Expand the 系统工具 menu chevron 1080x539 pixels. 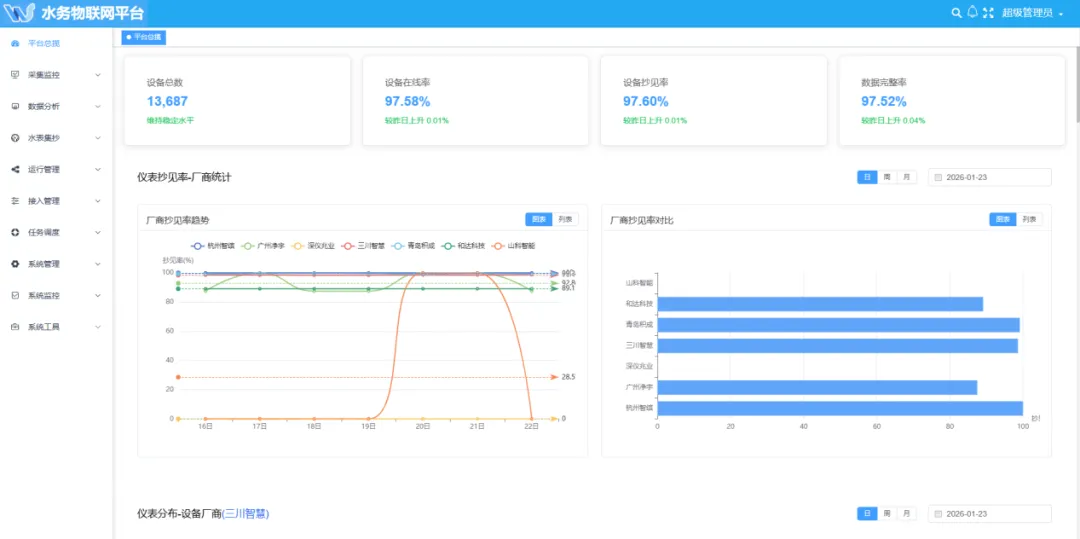coord(98,327)
